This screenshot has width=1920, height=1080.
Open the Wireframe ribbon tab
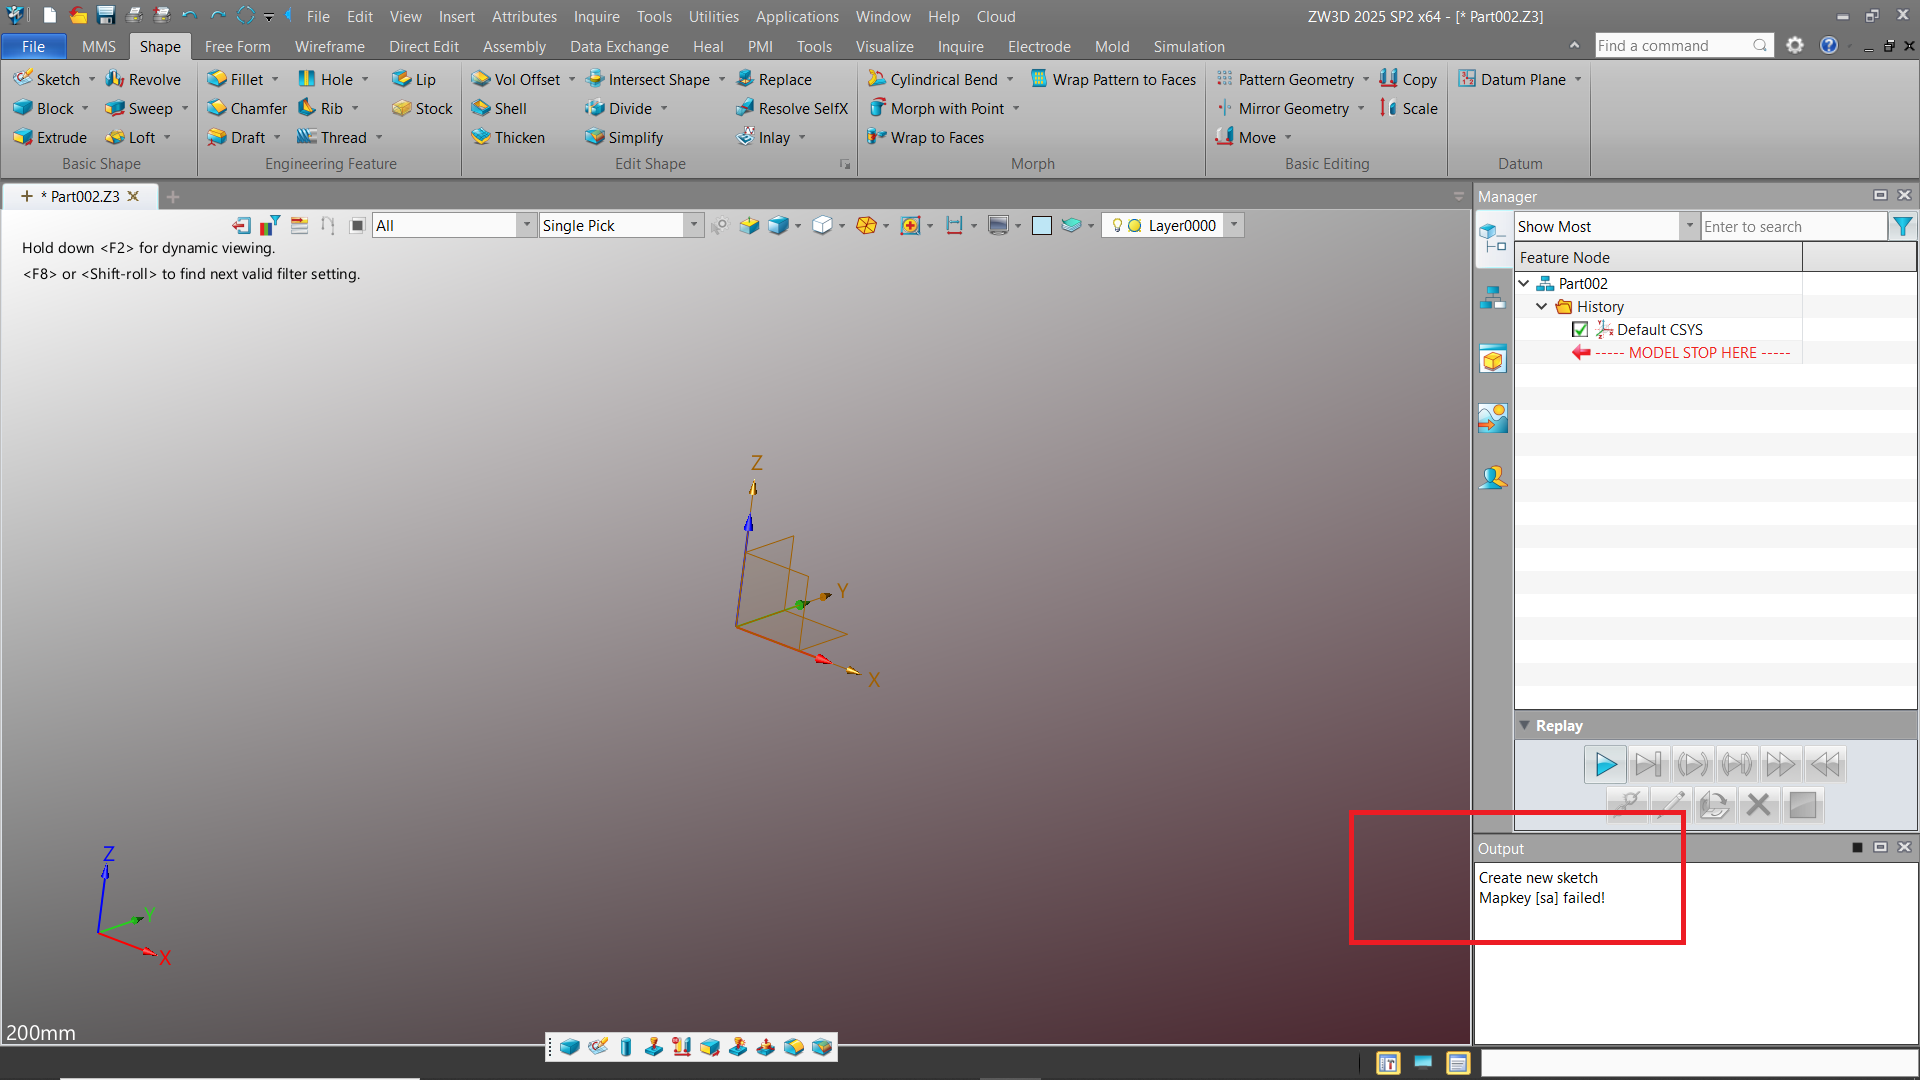pyautogui.click(x=330, y=46)
